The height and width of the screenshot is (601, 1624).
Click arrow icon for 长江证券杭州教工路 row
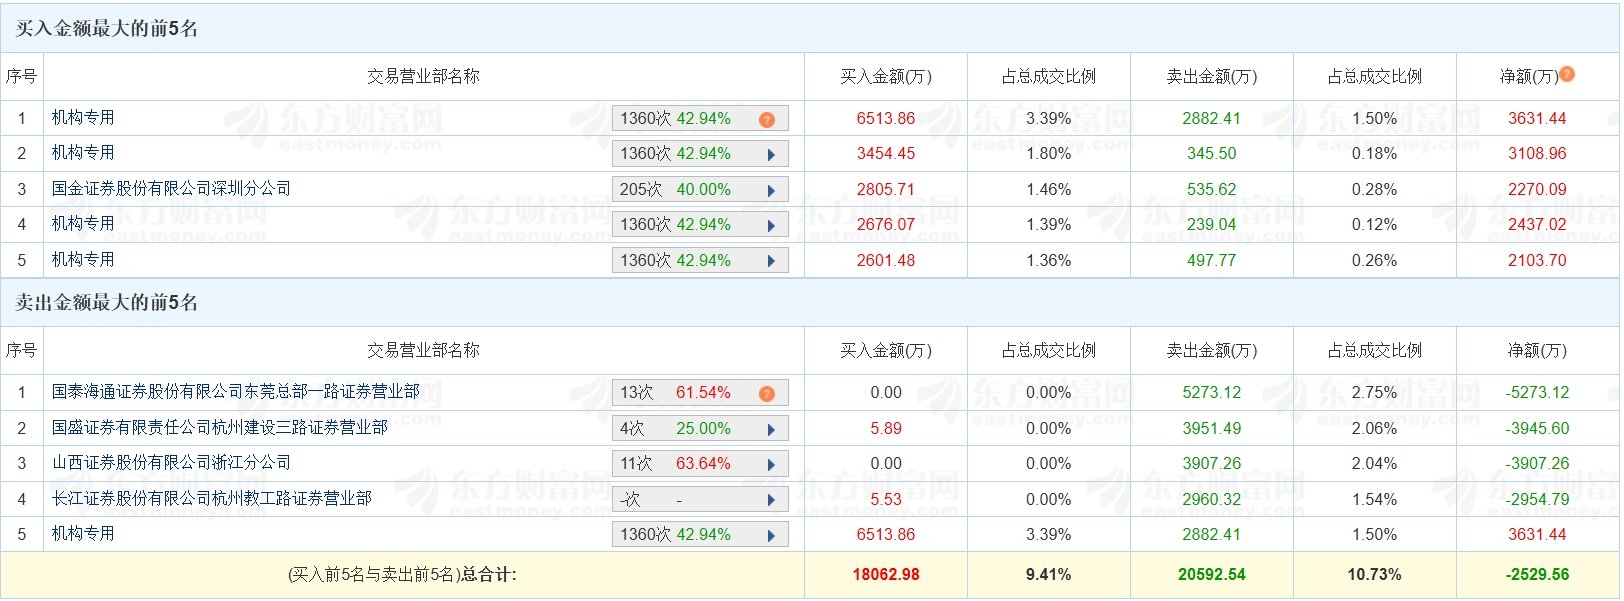771,501
